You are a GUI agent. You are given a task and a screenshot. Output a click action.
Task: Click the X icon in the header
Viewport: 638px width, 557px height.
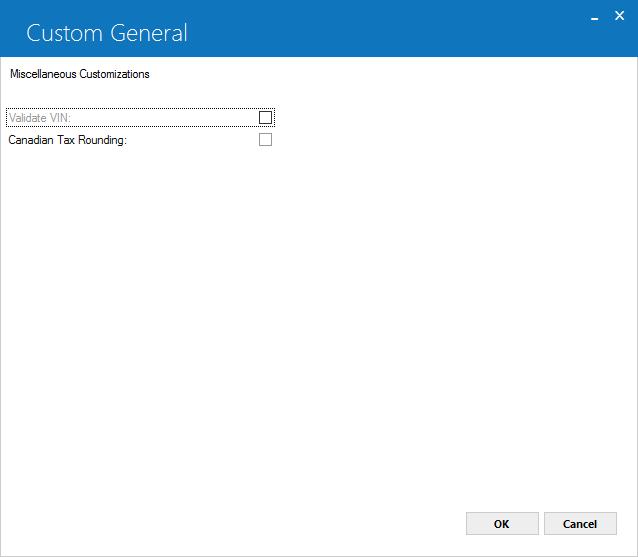coord(619,16)
